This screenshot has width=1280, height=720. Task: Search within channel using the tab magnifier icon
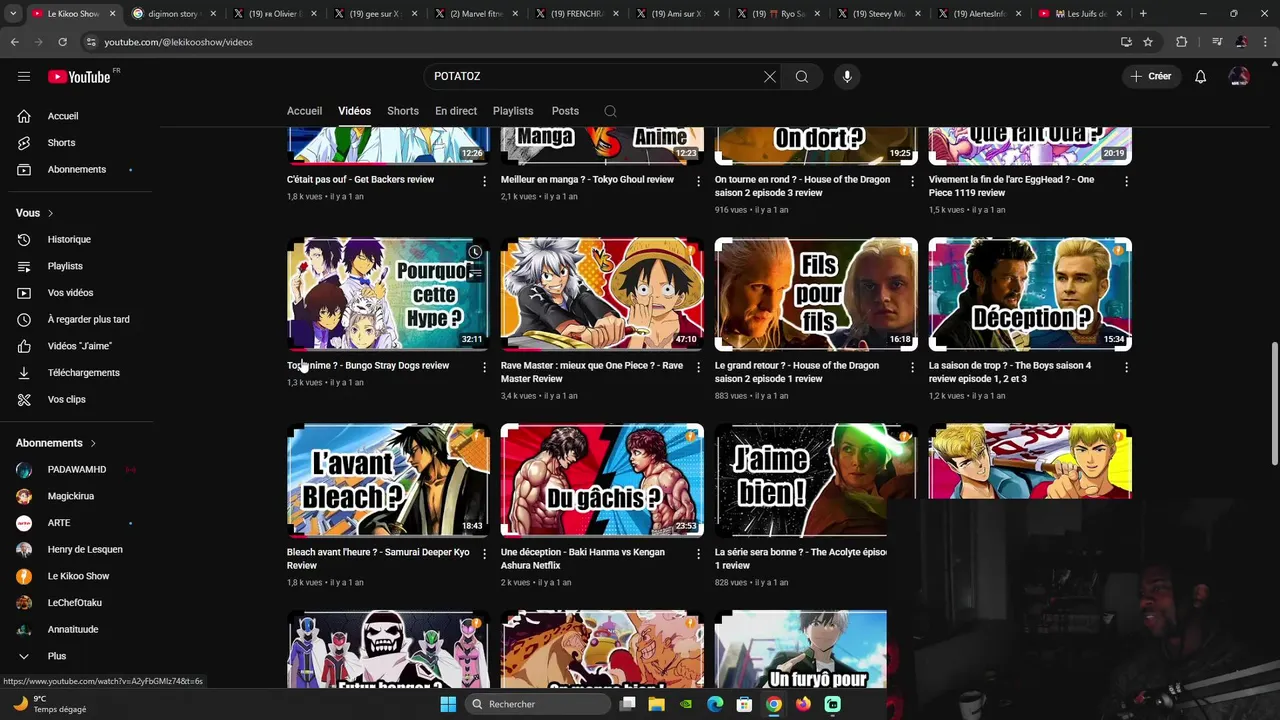click(x=610, y=111)
